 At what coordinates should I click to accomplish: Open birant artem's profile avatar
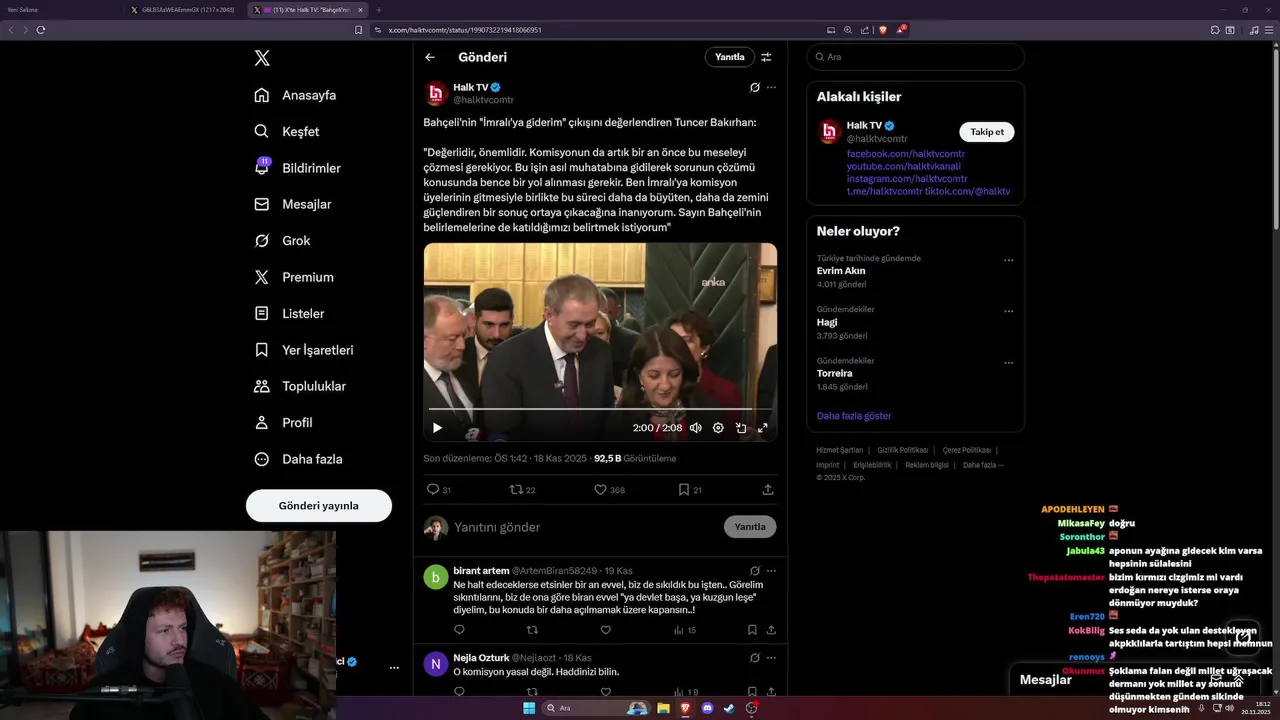coord(435,577)
